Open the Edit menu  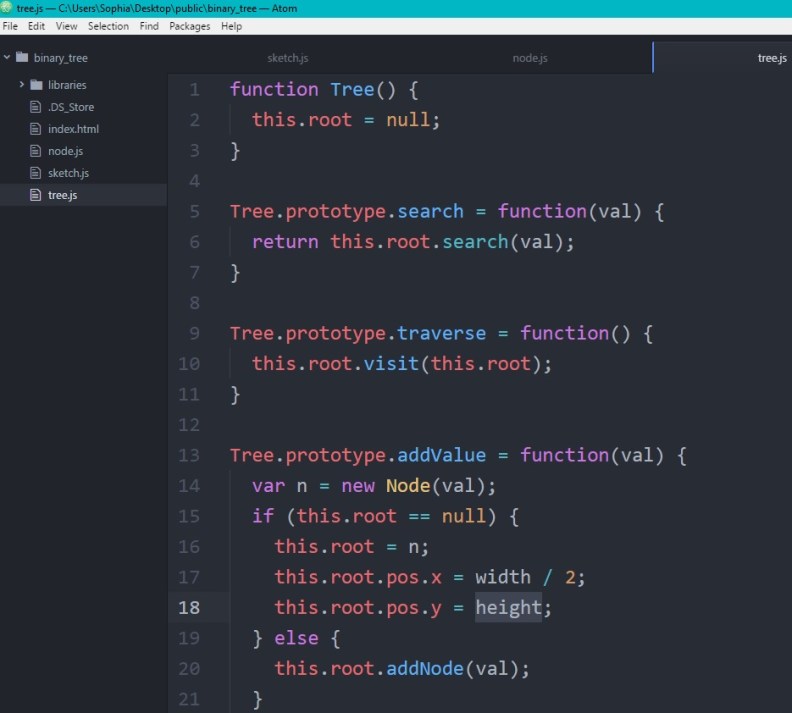36,26
